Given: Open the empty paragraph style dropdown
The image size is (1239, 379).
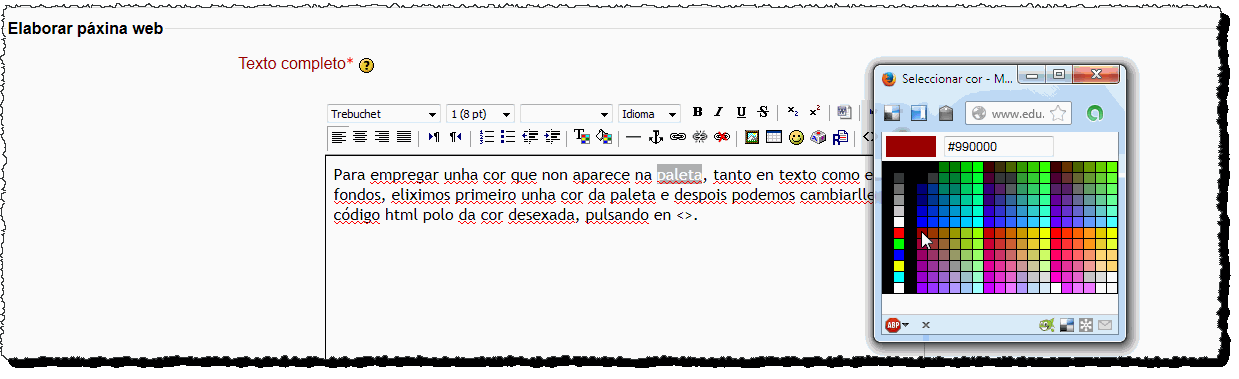Looking at the screenshot, I should coord(565,114).
